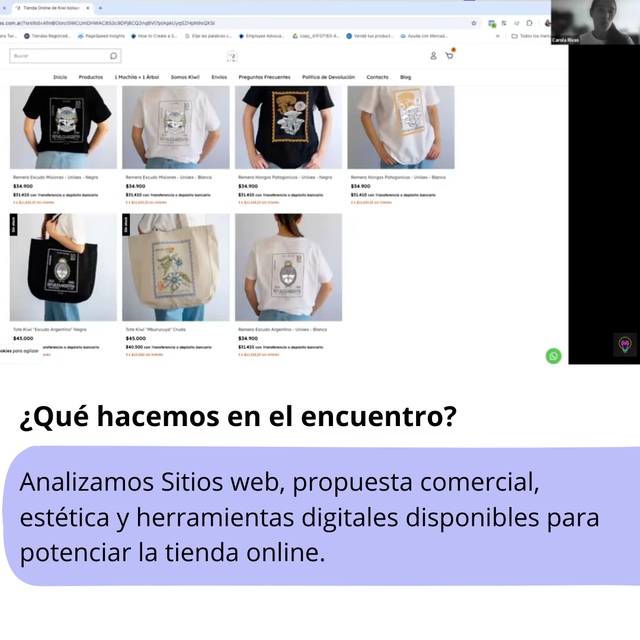
Task: Go to the Inicio menu item
Action: 60,77
